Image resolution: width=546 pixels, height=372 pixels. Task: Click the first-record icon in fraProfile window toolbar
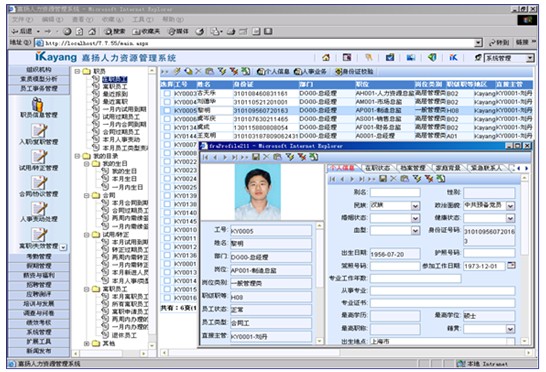[x=205, y=157]
